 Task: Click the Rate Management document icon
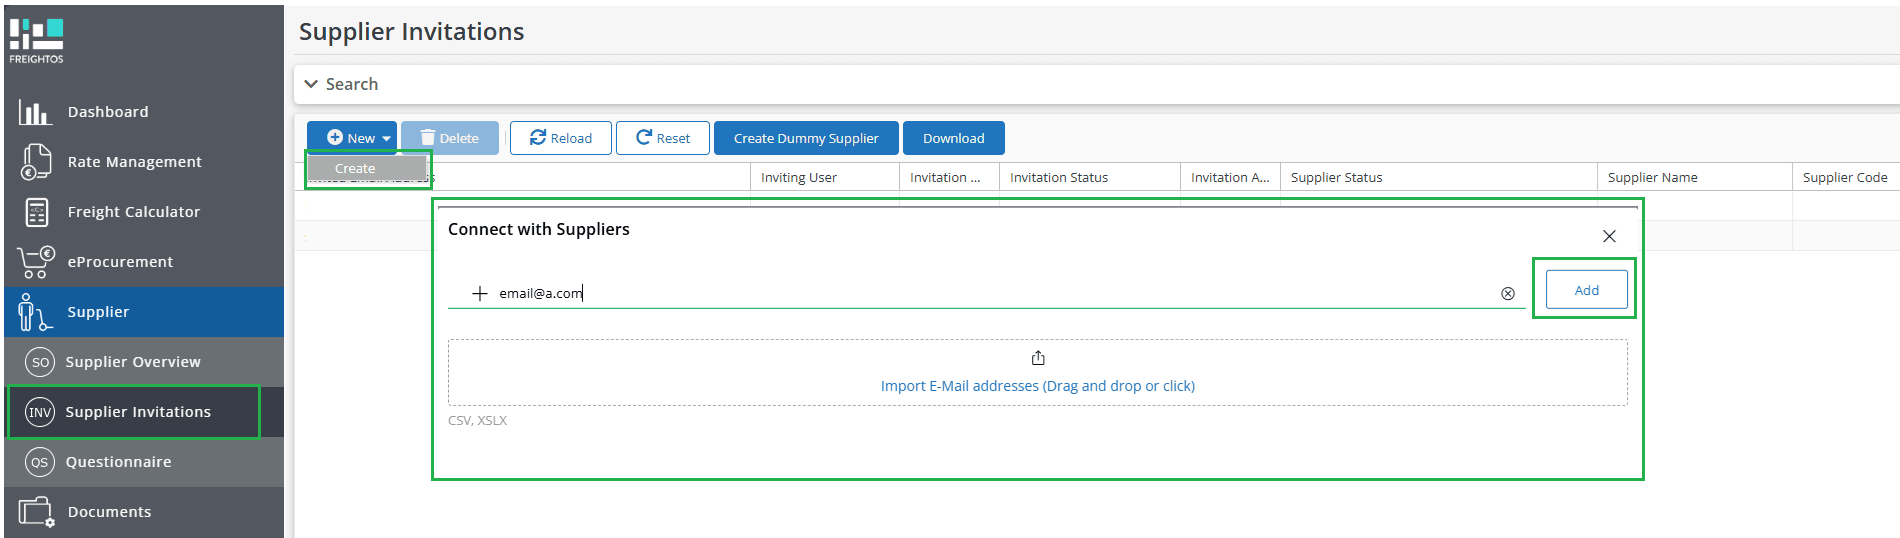(x=36, y=162)
